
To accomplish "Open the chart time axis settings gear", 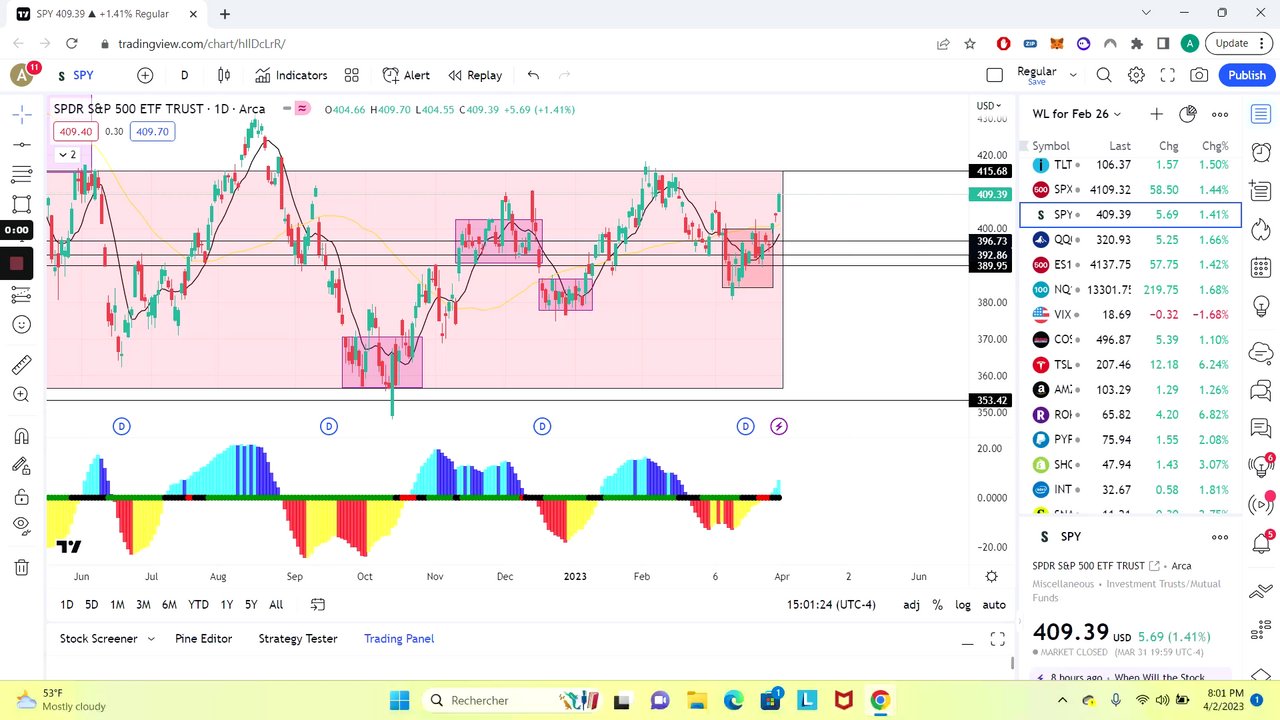I will click(x=991, y=577).
